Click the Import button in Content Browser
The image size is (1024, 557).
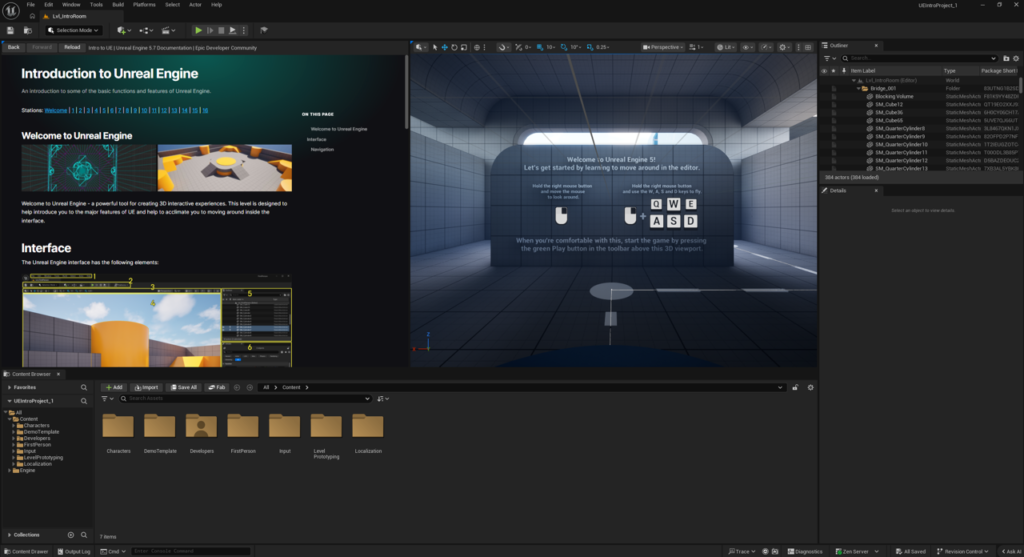tap(146, 387)
